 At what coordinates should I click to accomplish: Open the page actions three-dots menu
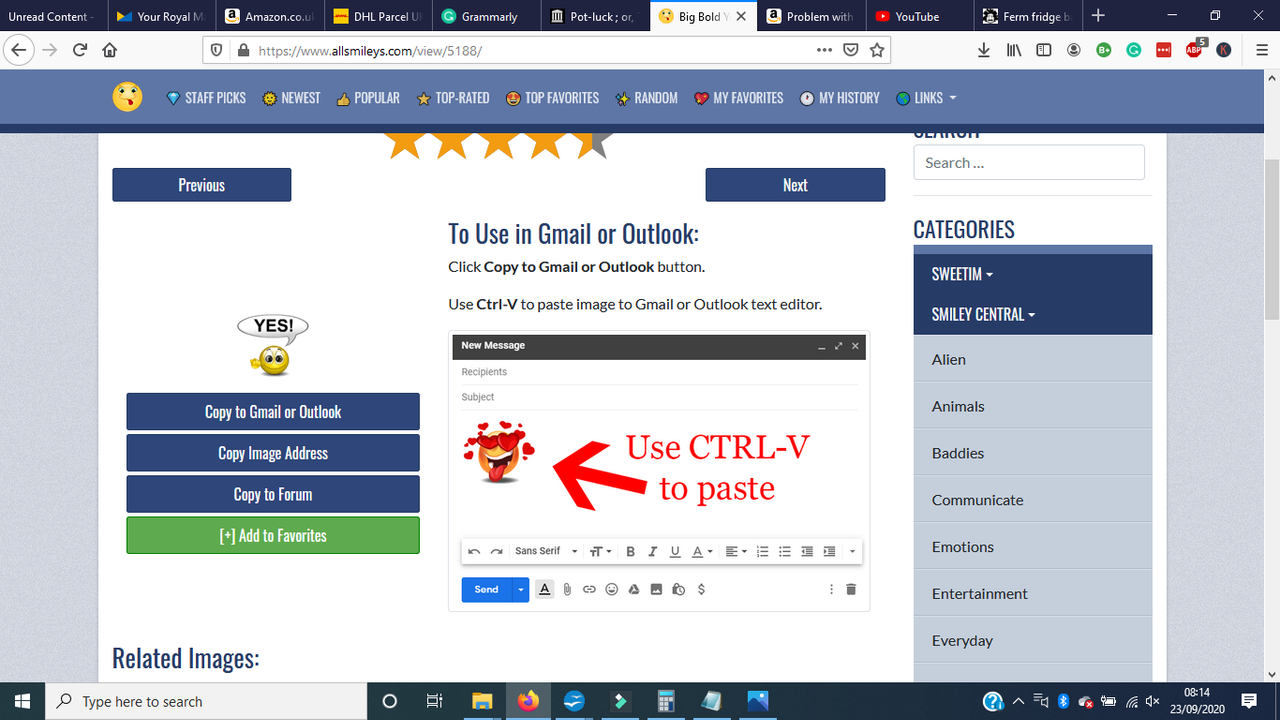[x=824, y=50]
